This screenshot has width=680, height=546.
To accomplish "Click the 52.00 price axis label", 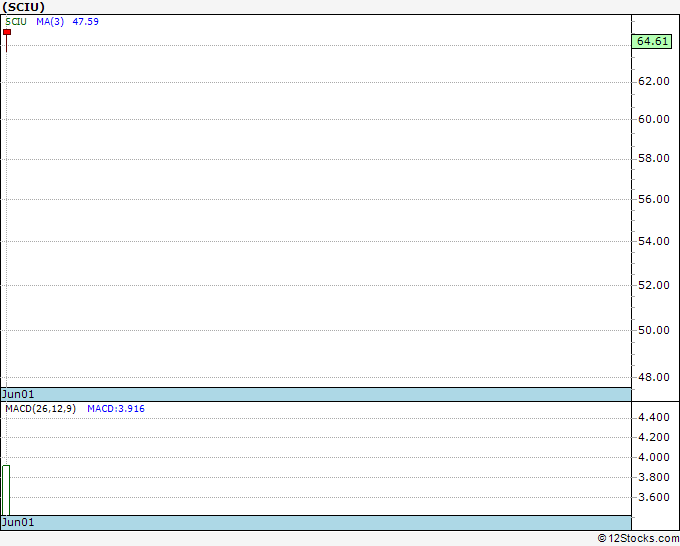I will (x=654, y=285).
